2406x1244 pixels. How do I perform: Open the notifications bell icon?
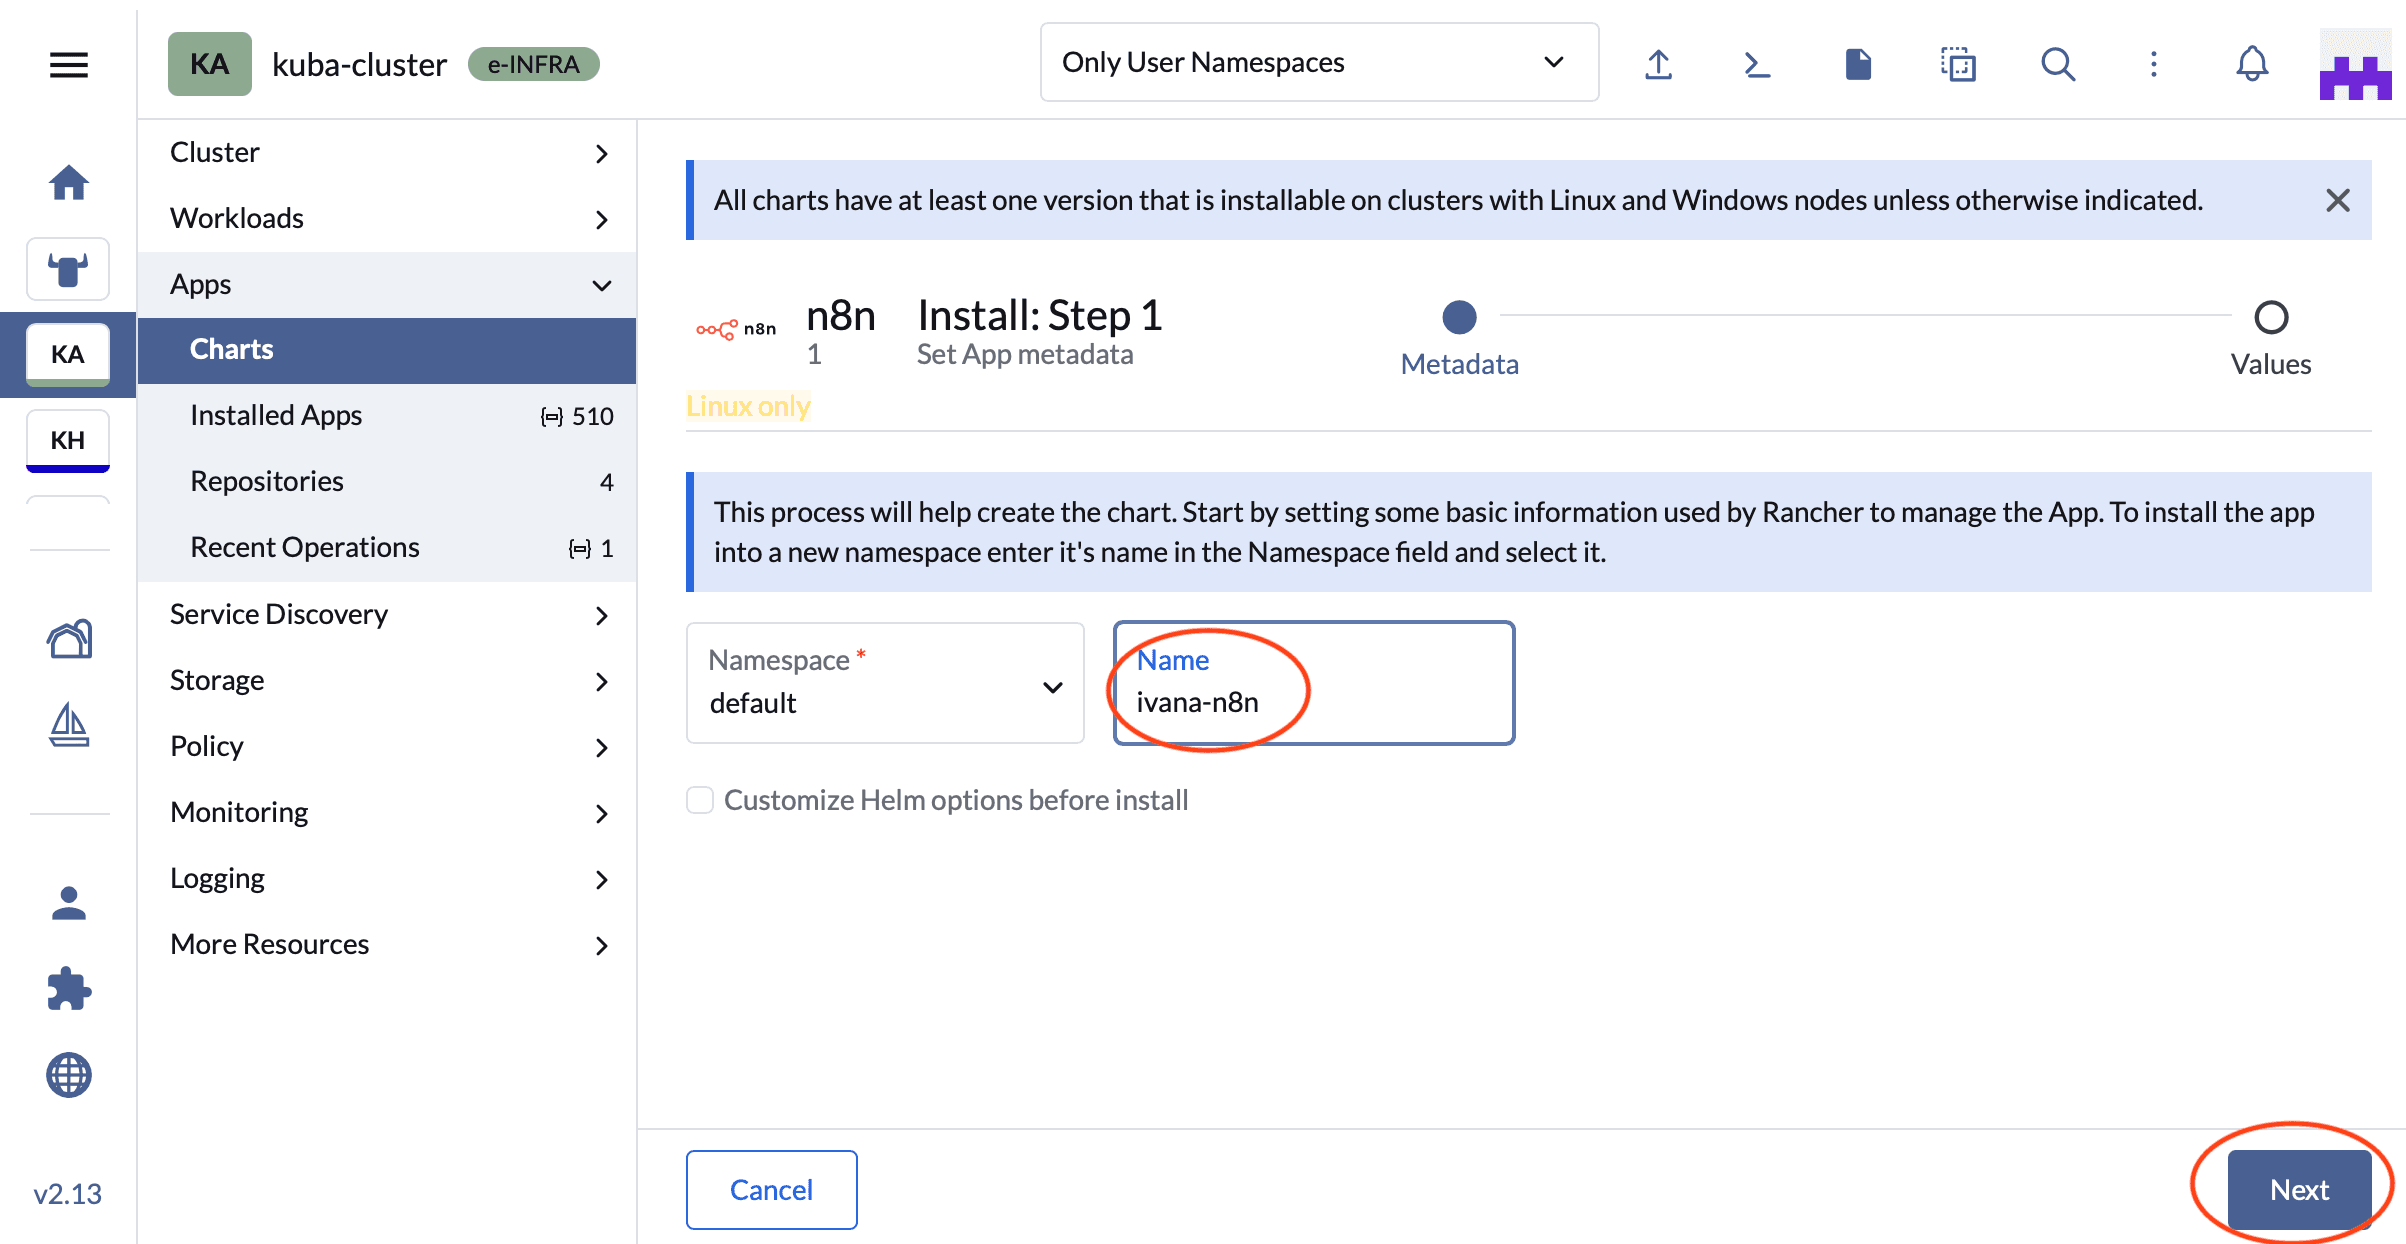(2251, 65)
